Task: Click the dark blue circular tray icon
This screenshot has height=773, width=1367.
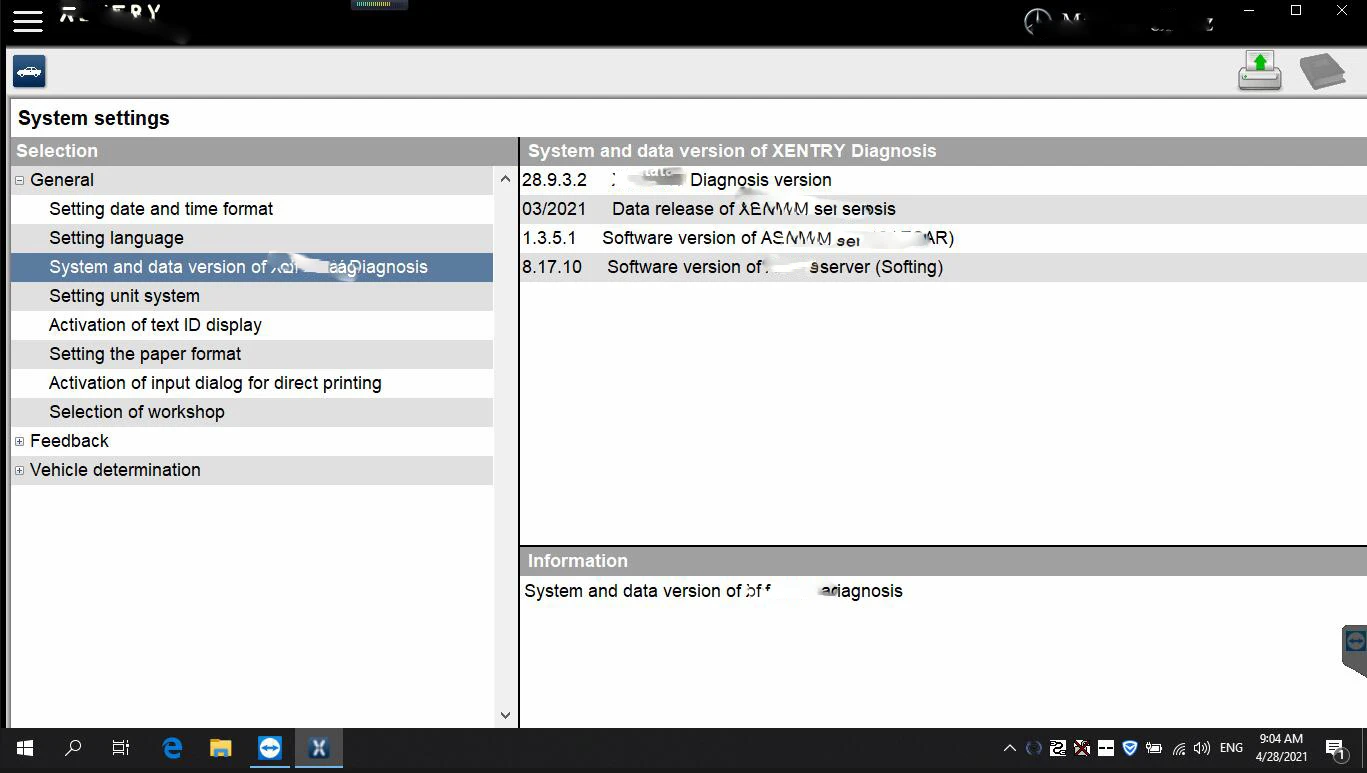Action: 1034,748
